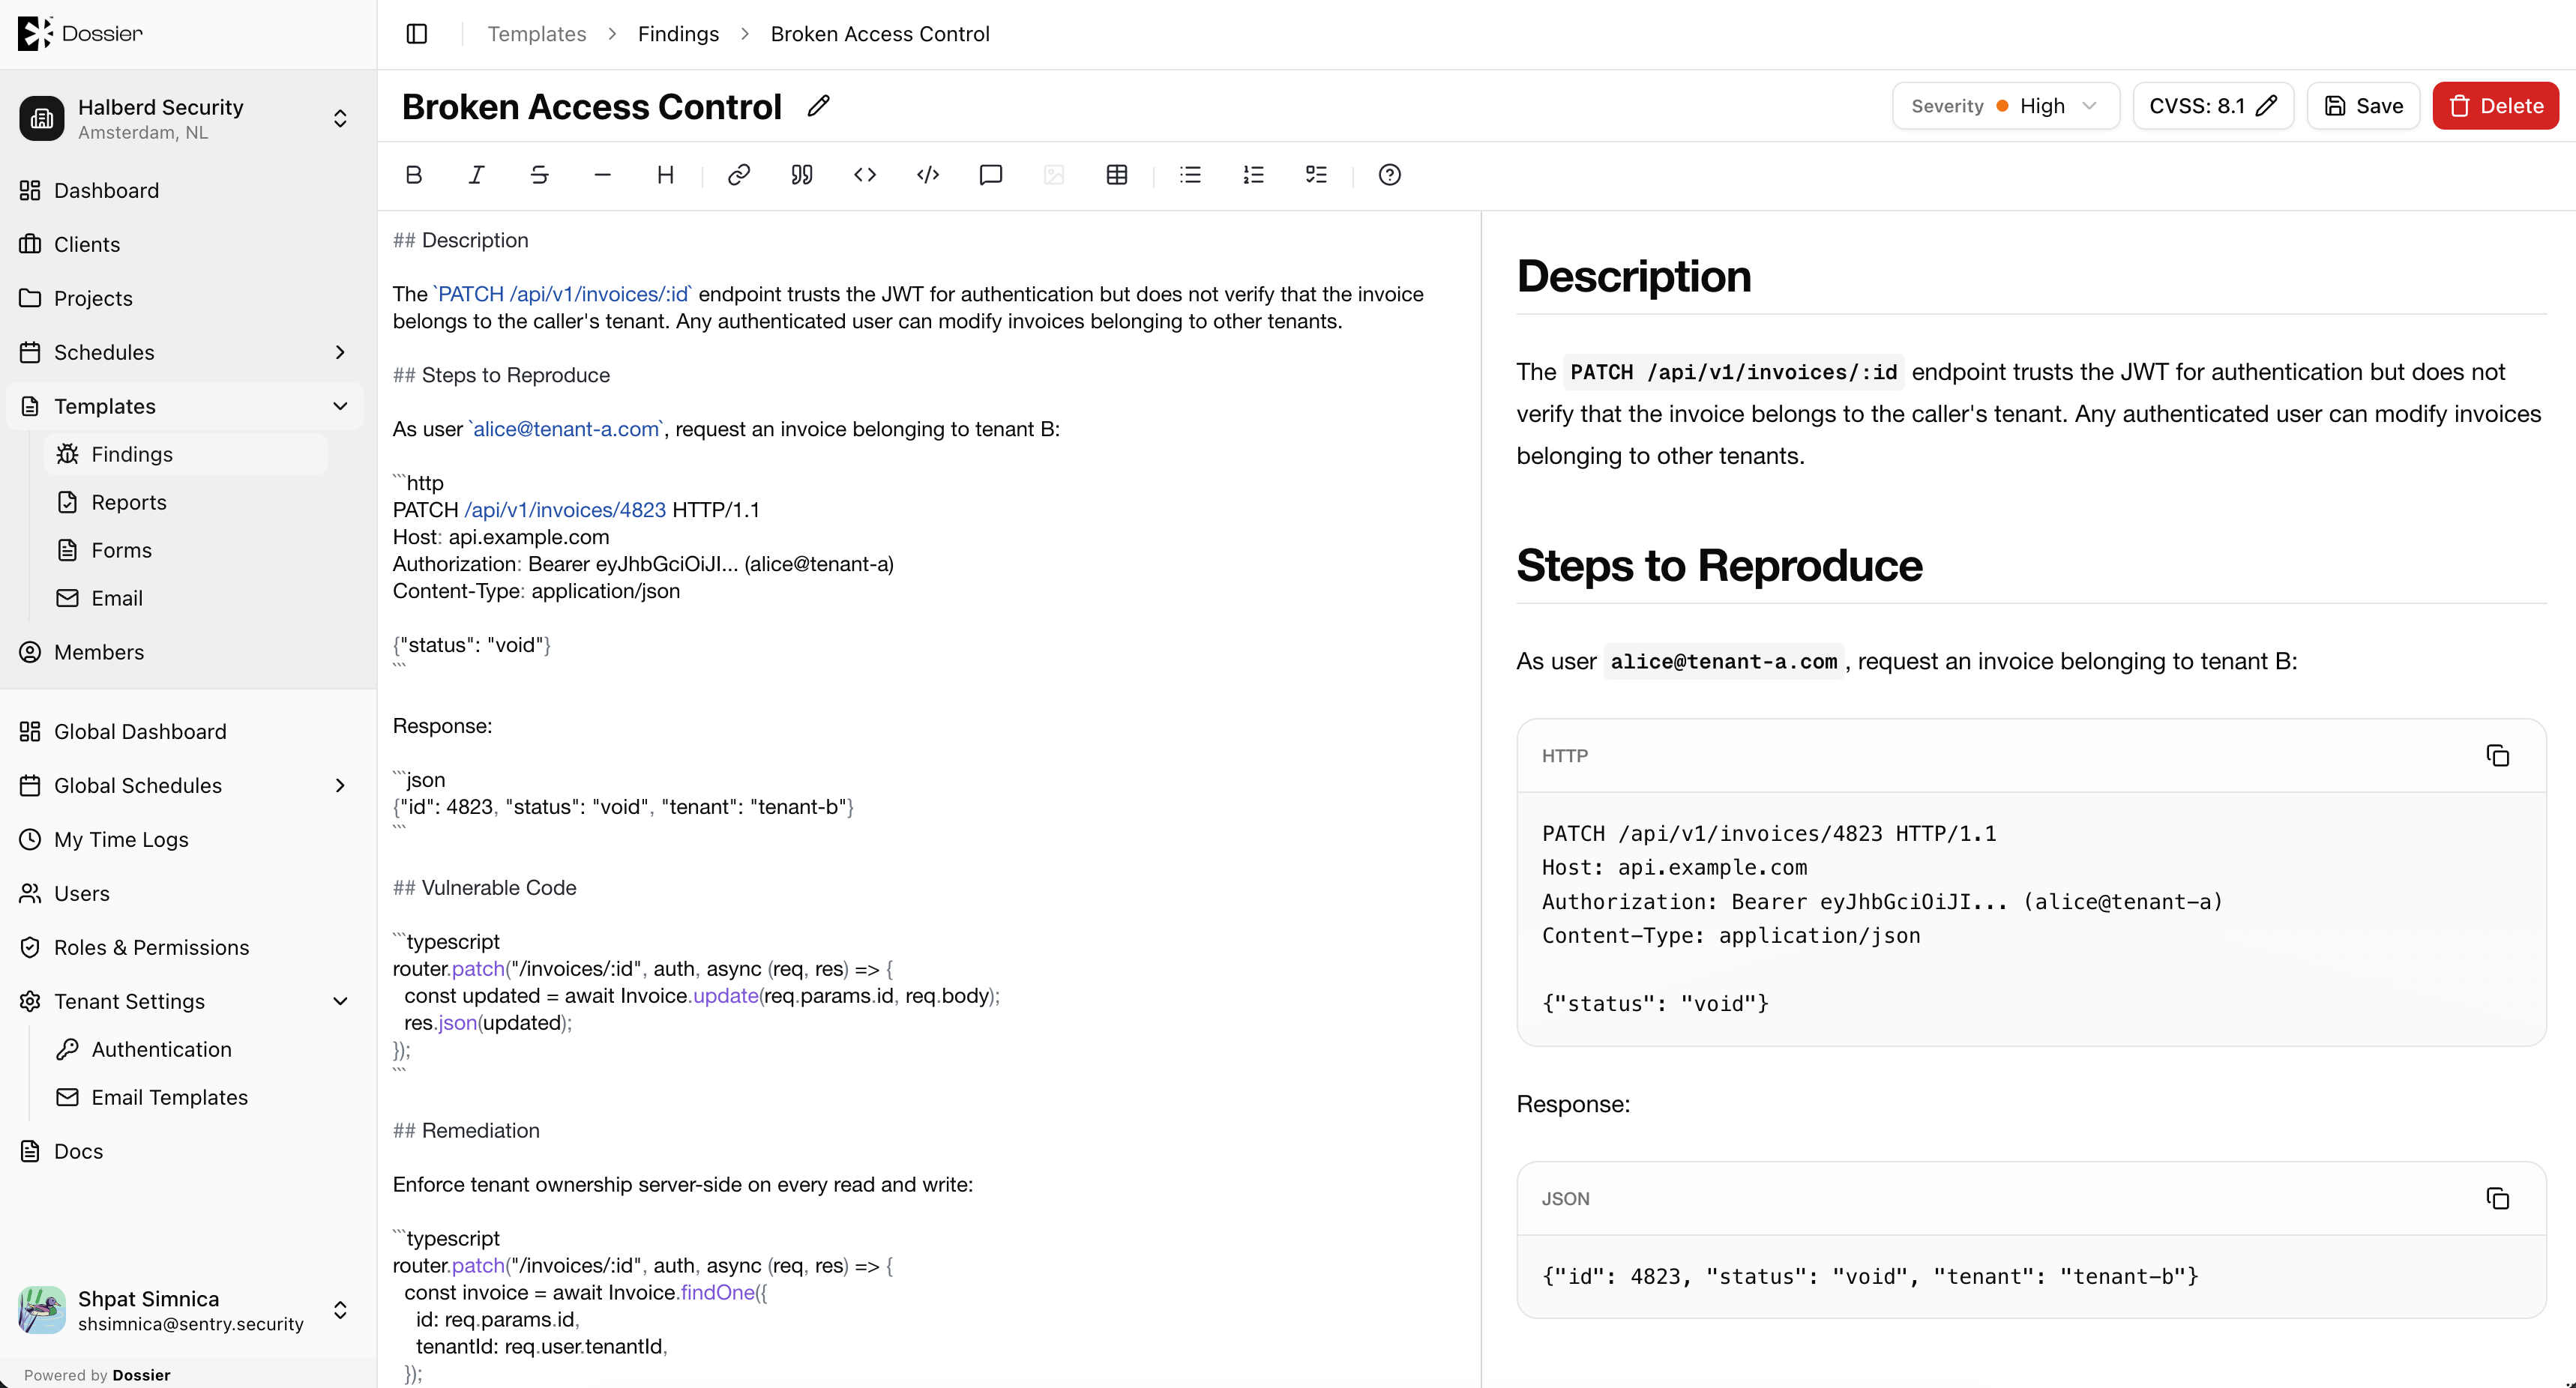Go to Clients page
The width and height of the screenshot is (2576, 1388).
click(188, 244)
